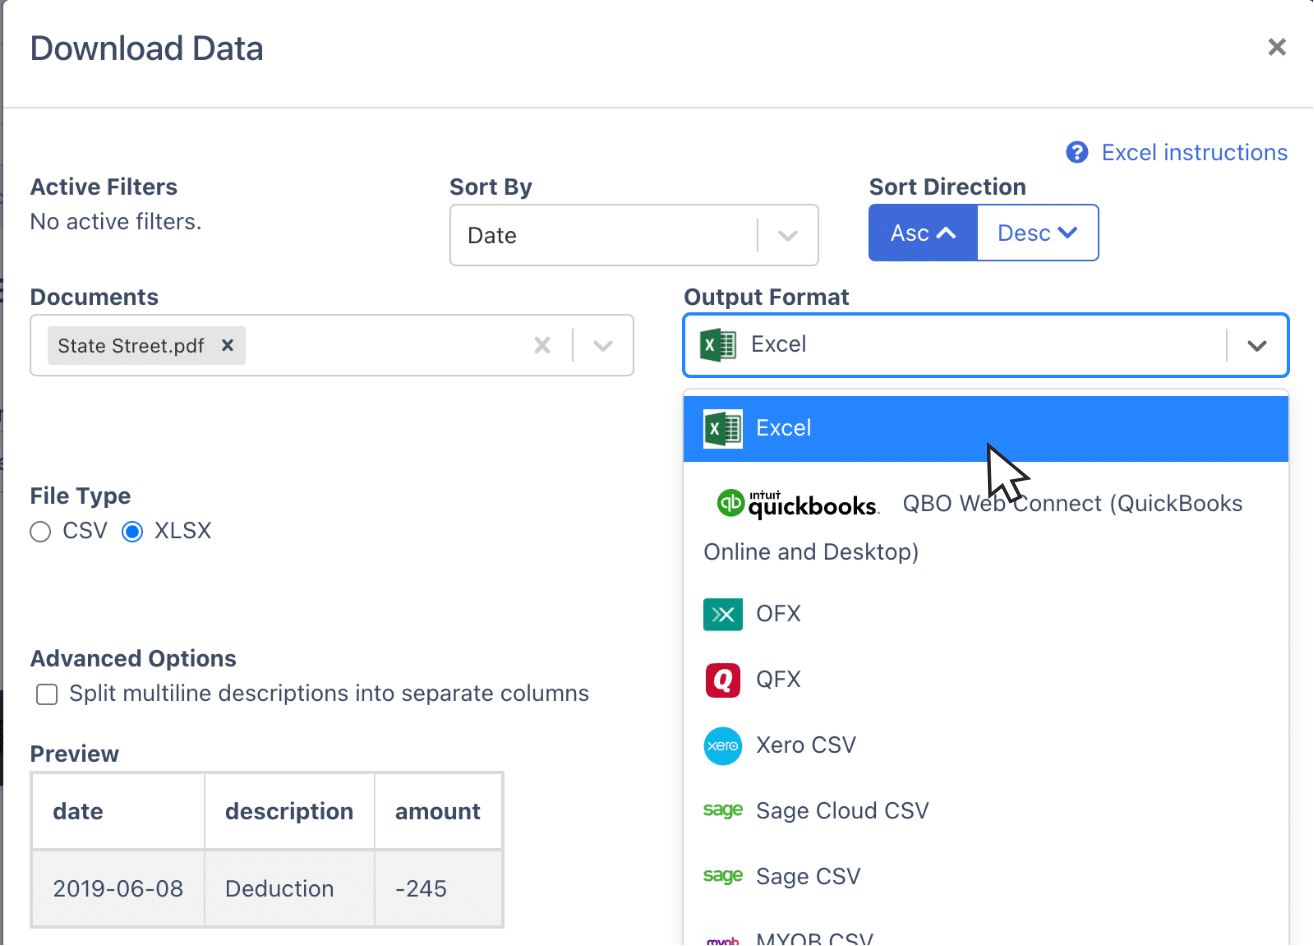The width and height of the screenshot is (1314, 946).
Task: Open the Sort By Date dropdown
Action: 634,235
